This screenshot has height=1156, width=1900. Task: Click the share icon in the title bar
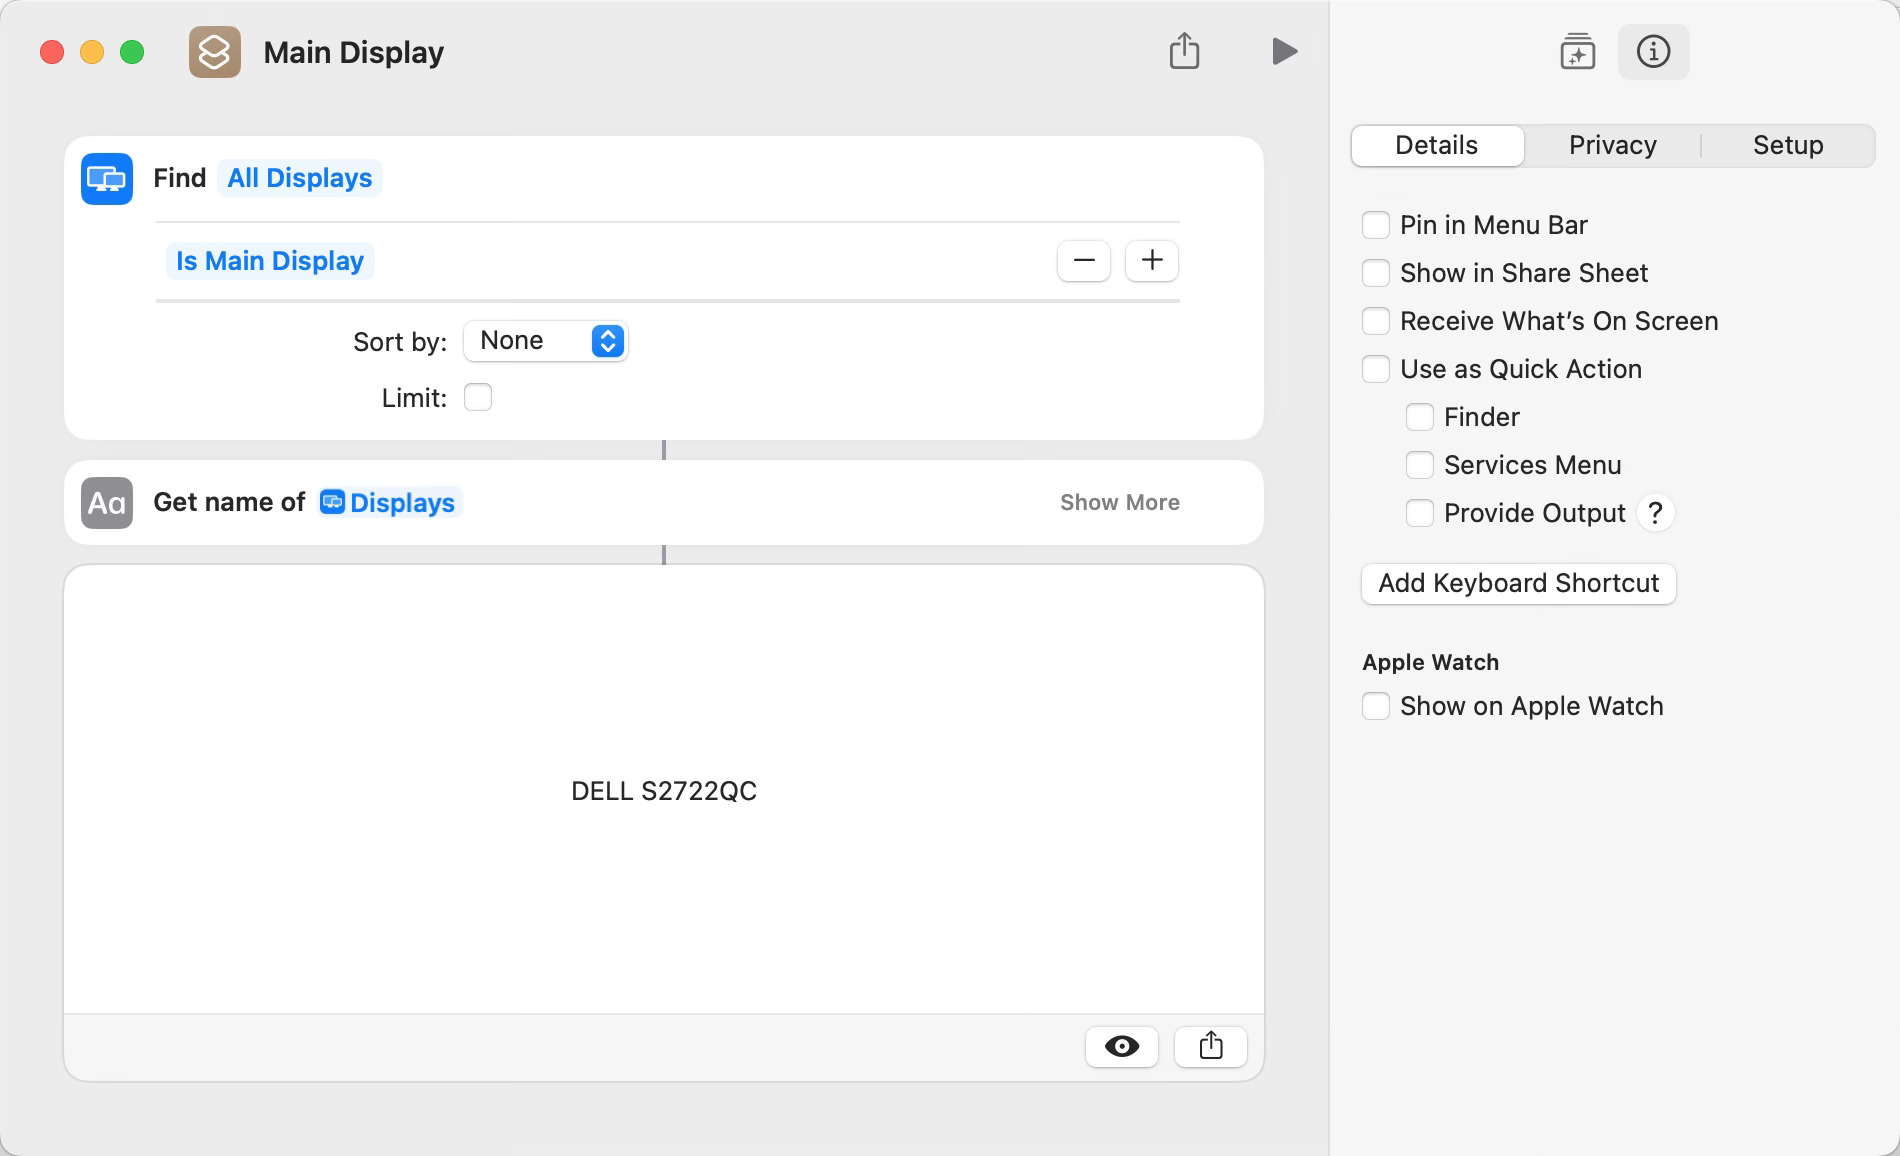(x=1184, y=51)
